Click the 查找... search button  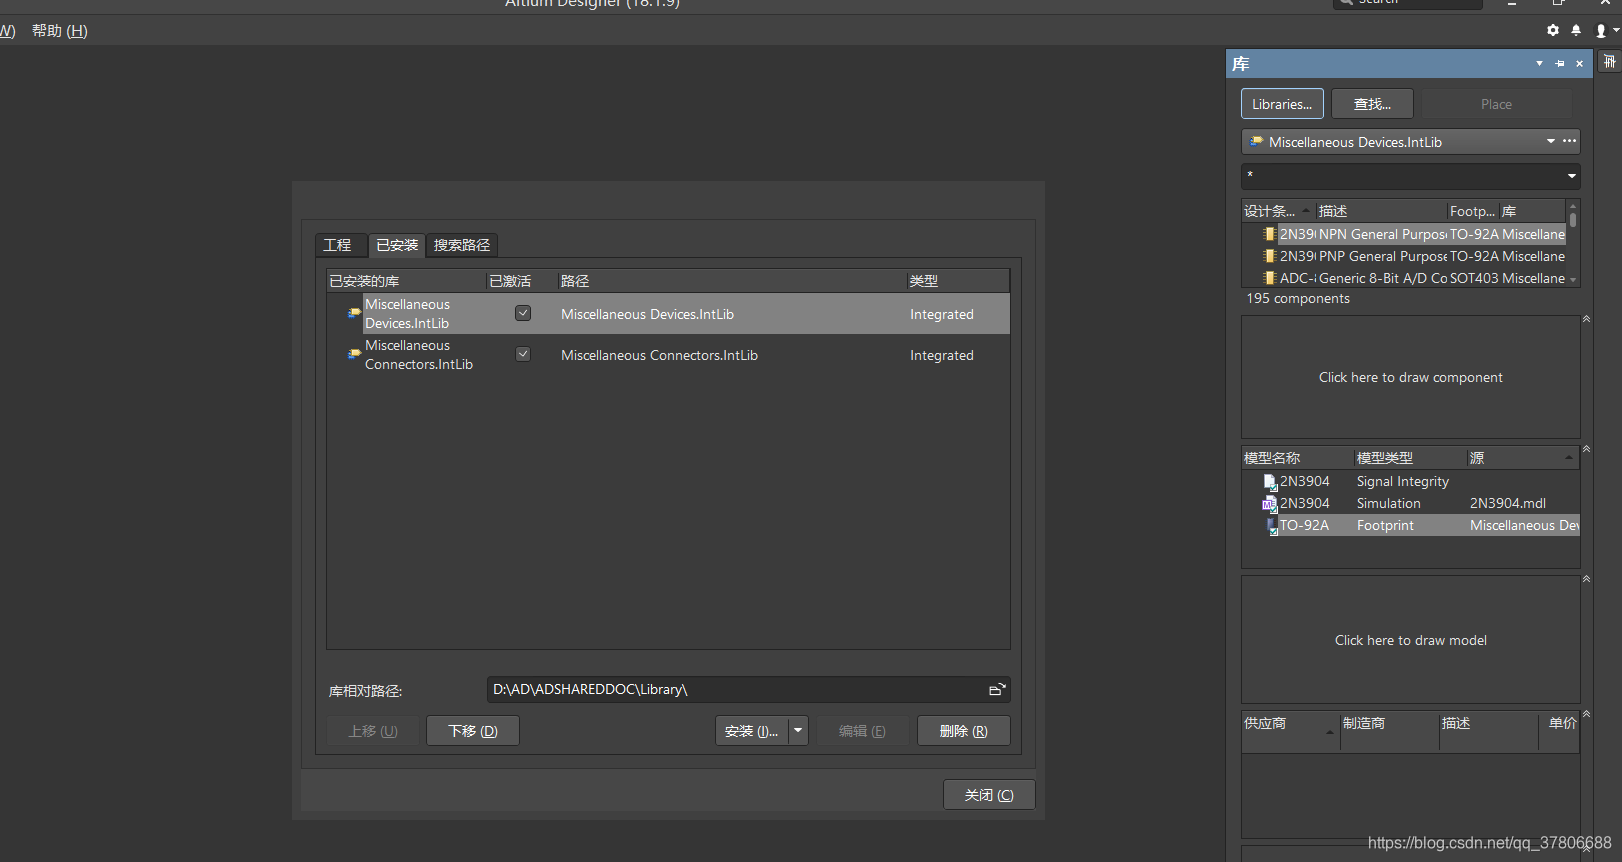[x=1372, y=104]
